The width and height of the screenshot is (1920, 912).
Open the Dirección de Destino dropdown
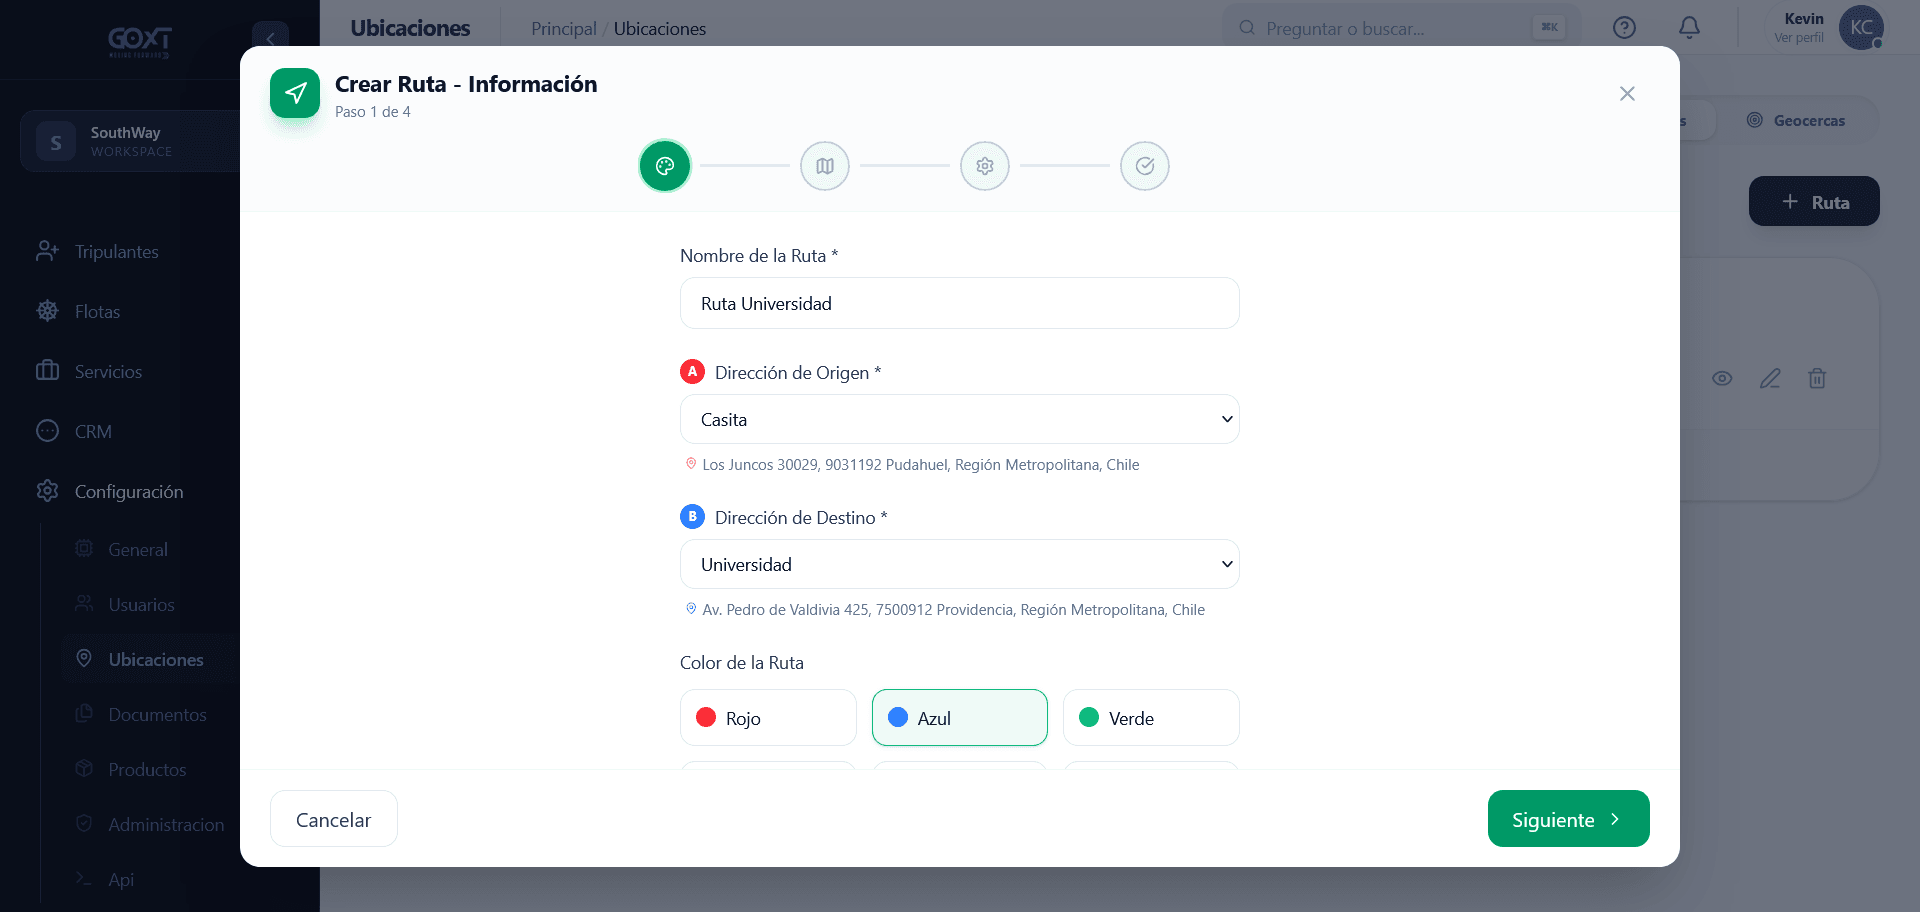coord(960,564)
